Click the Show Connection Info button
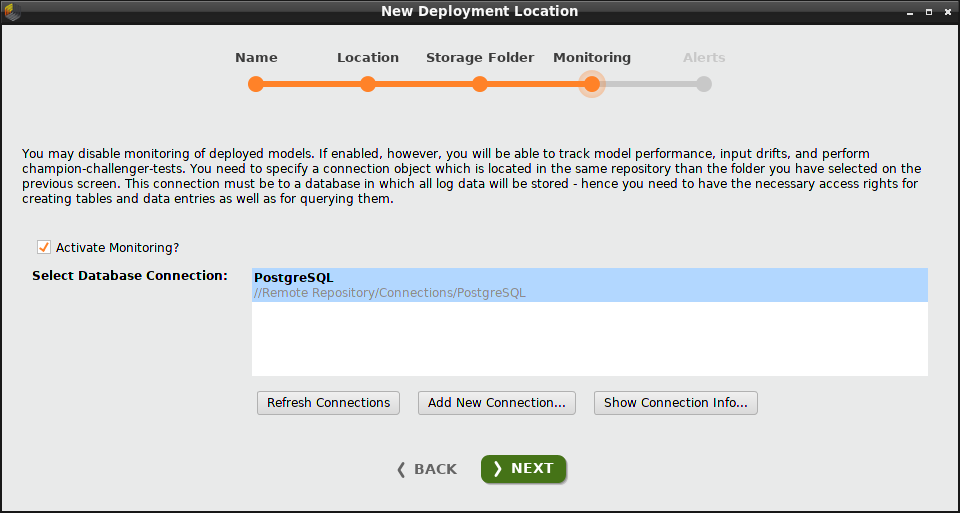 coord(676,403)
